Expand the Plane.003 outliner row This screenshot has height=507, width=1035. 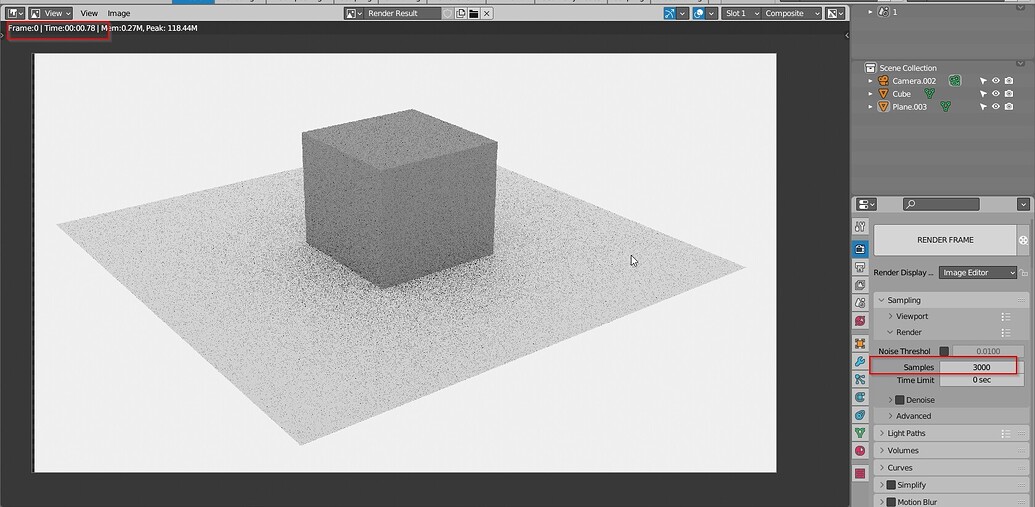pos(871,107)
